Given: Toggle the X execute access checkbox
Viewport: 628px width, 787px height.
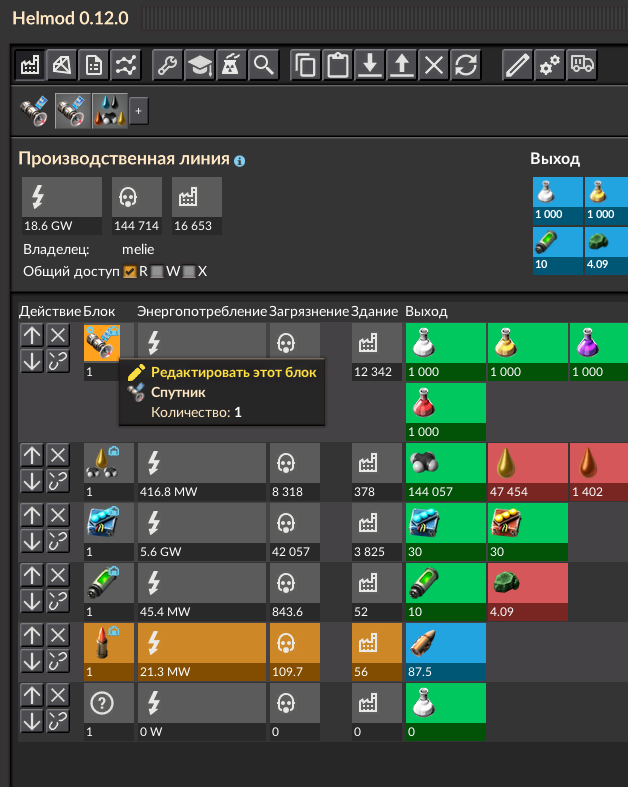Looking at the screenshot, I should coord(189,272).
